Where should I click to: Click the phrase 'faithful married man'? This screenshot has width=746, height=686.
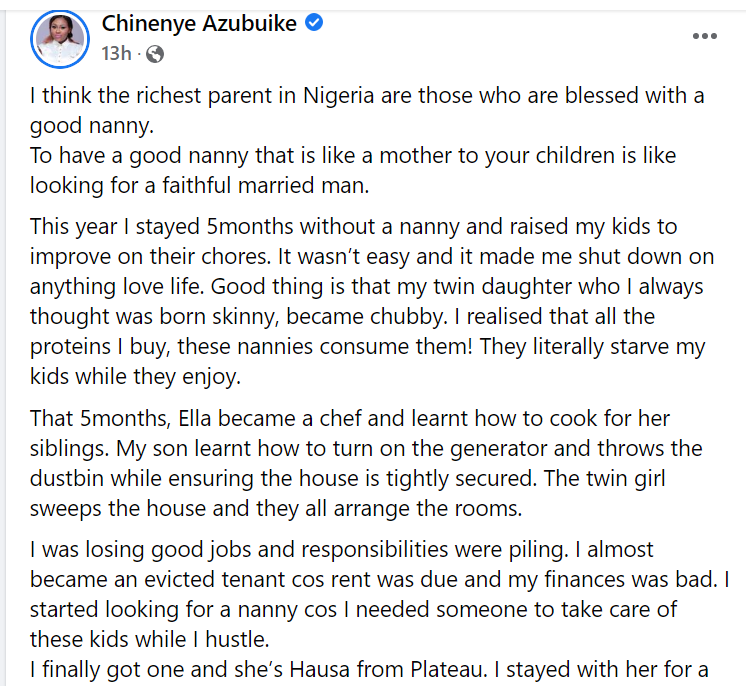(x=265, y=186)
